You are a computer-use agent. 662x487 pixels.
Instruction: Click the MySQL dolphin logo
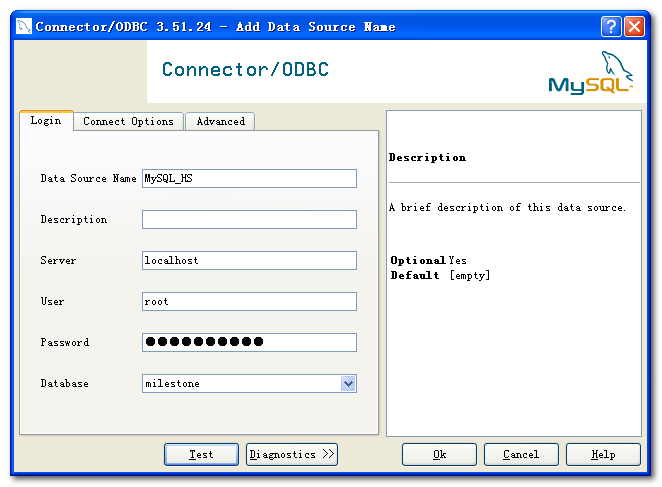590,72
